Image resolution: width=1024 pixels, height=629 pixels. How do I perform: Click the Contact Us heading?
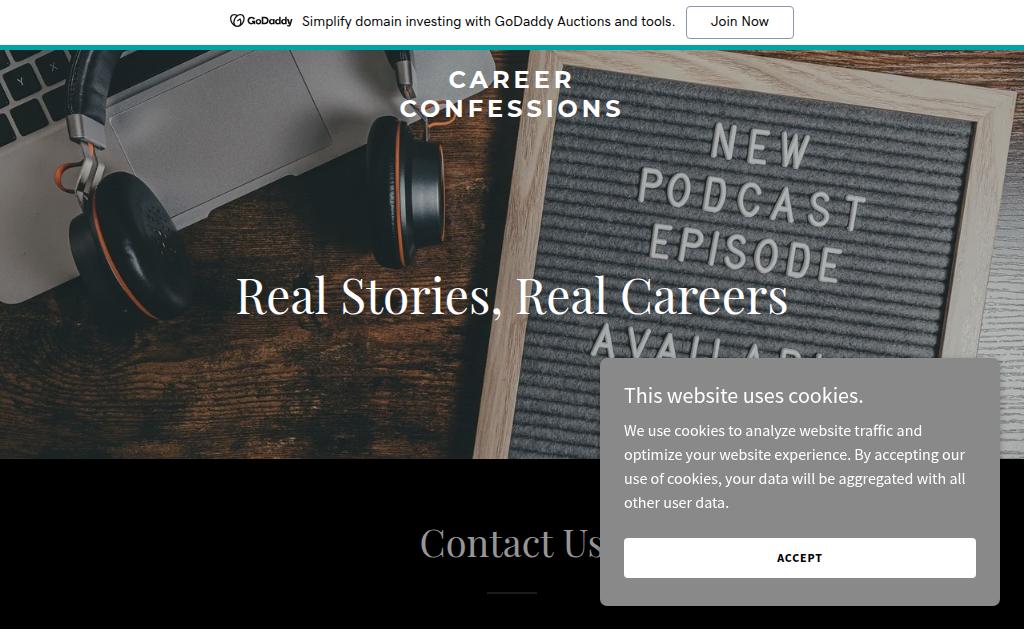point(511,543)
